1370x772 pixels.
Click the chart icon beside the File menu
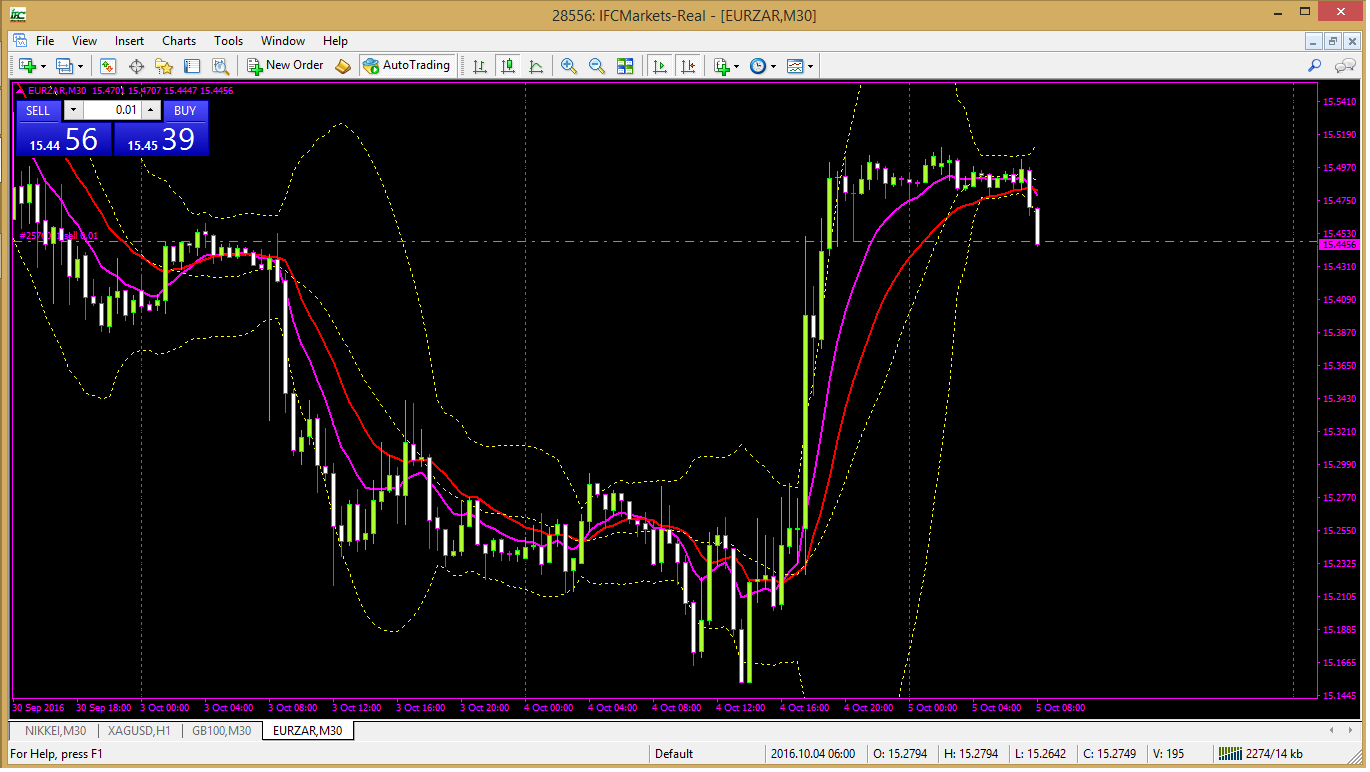click(19, 41)
